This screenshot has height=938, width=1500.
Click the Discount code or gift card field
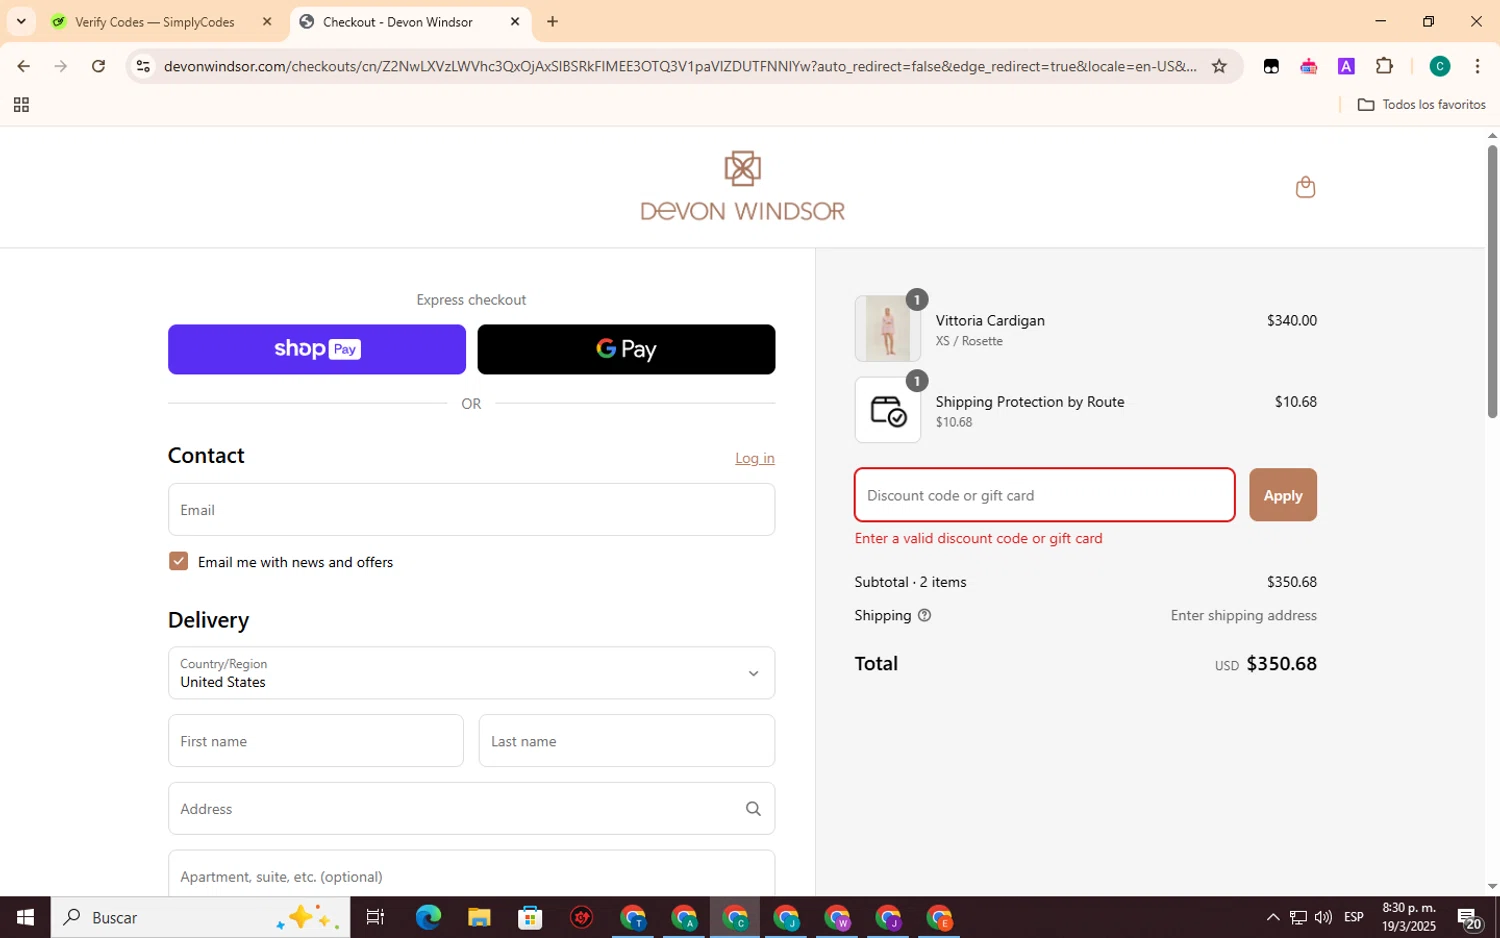1044,495
